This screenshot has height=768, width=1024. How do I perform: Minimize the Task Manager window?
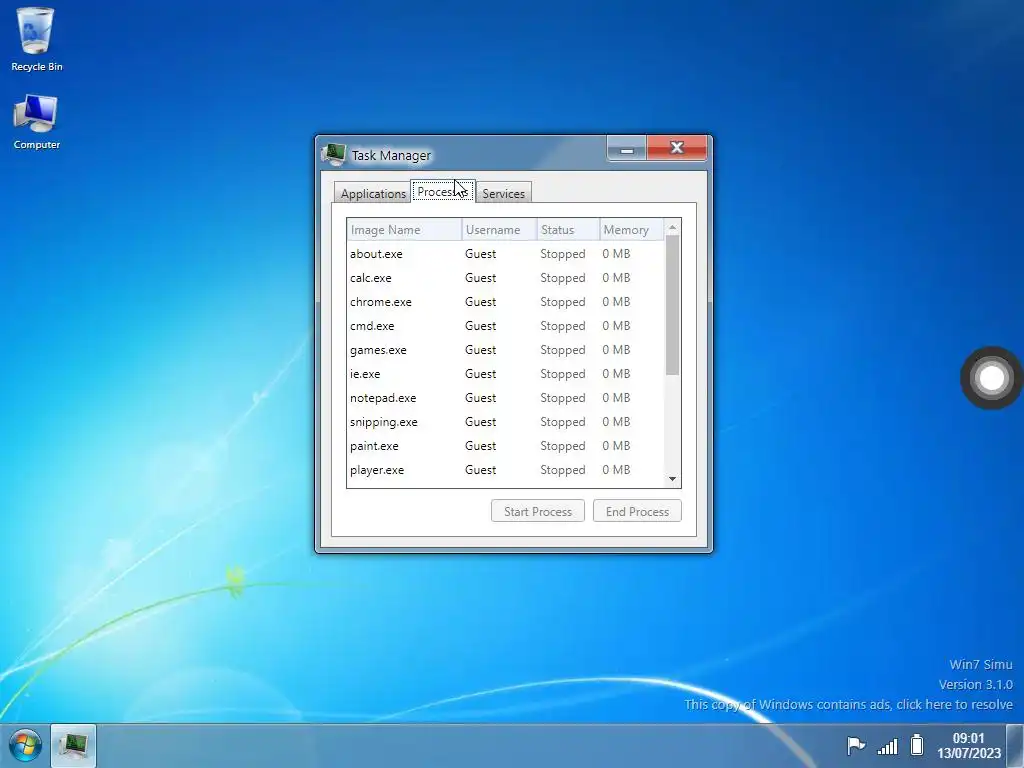click(626, 148)
